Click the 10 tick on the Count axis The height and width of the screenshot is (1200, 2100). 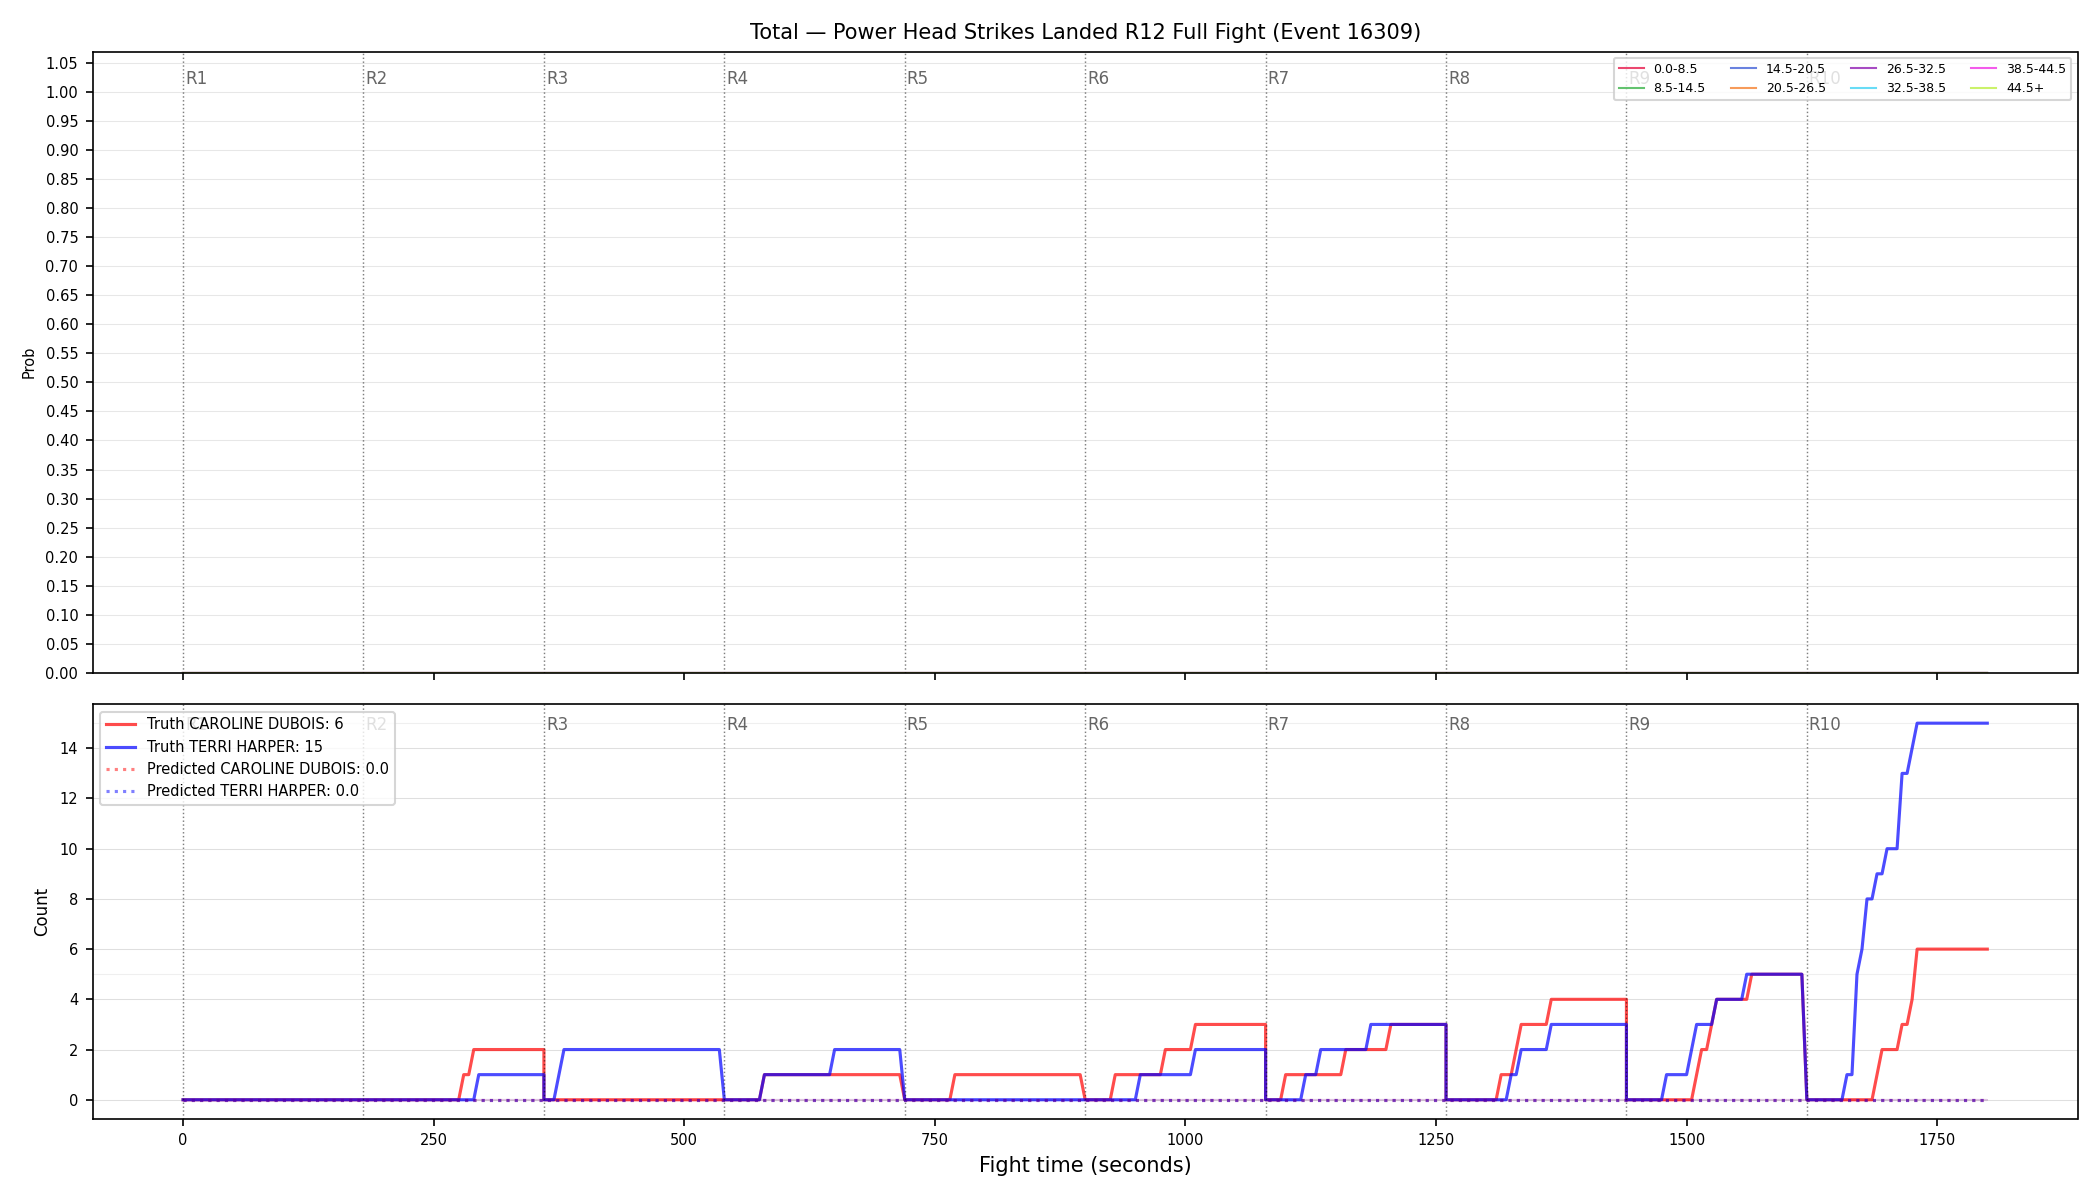(x=69, y=849)
